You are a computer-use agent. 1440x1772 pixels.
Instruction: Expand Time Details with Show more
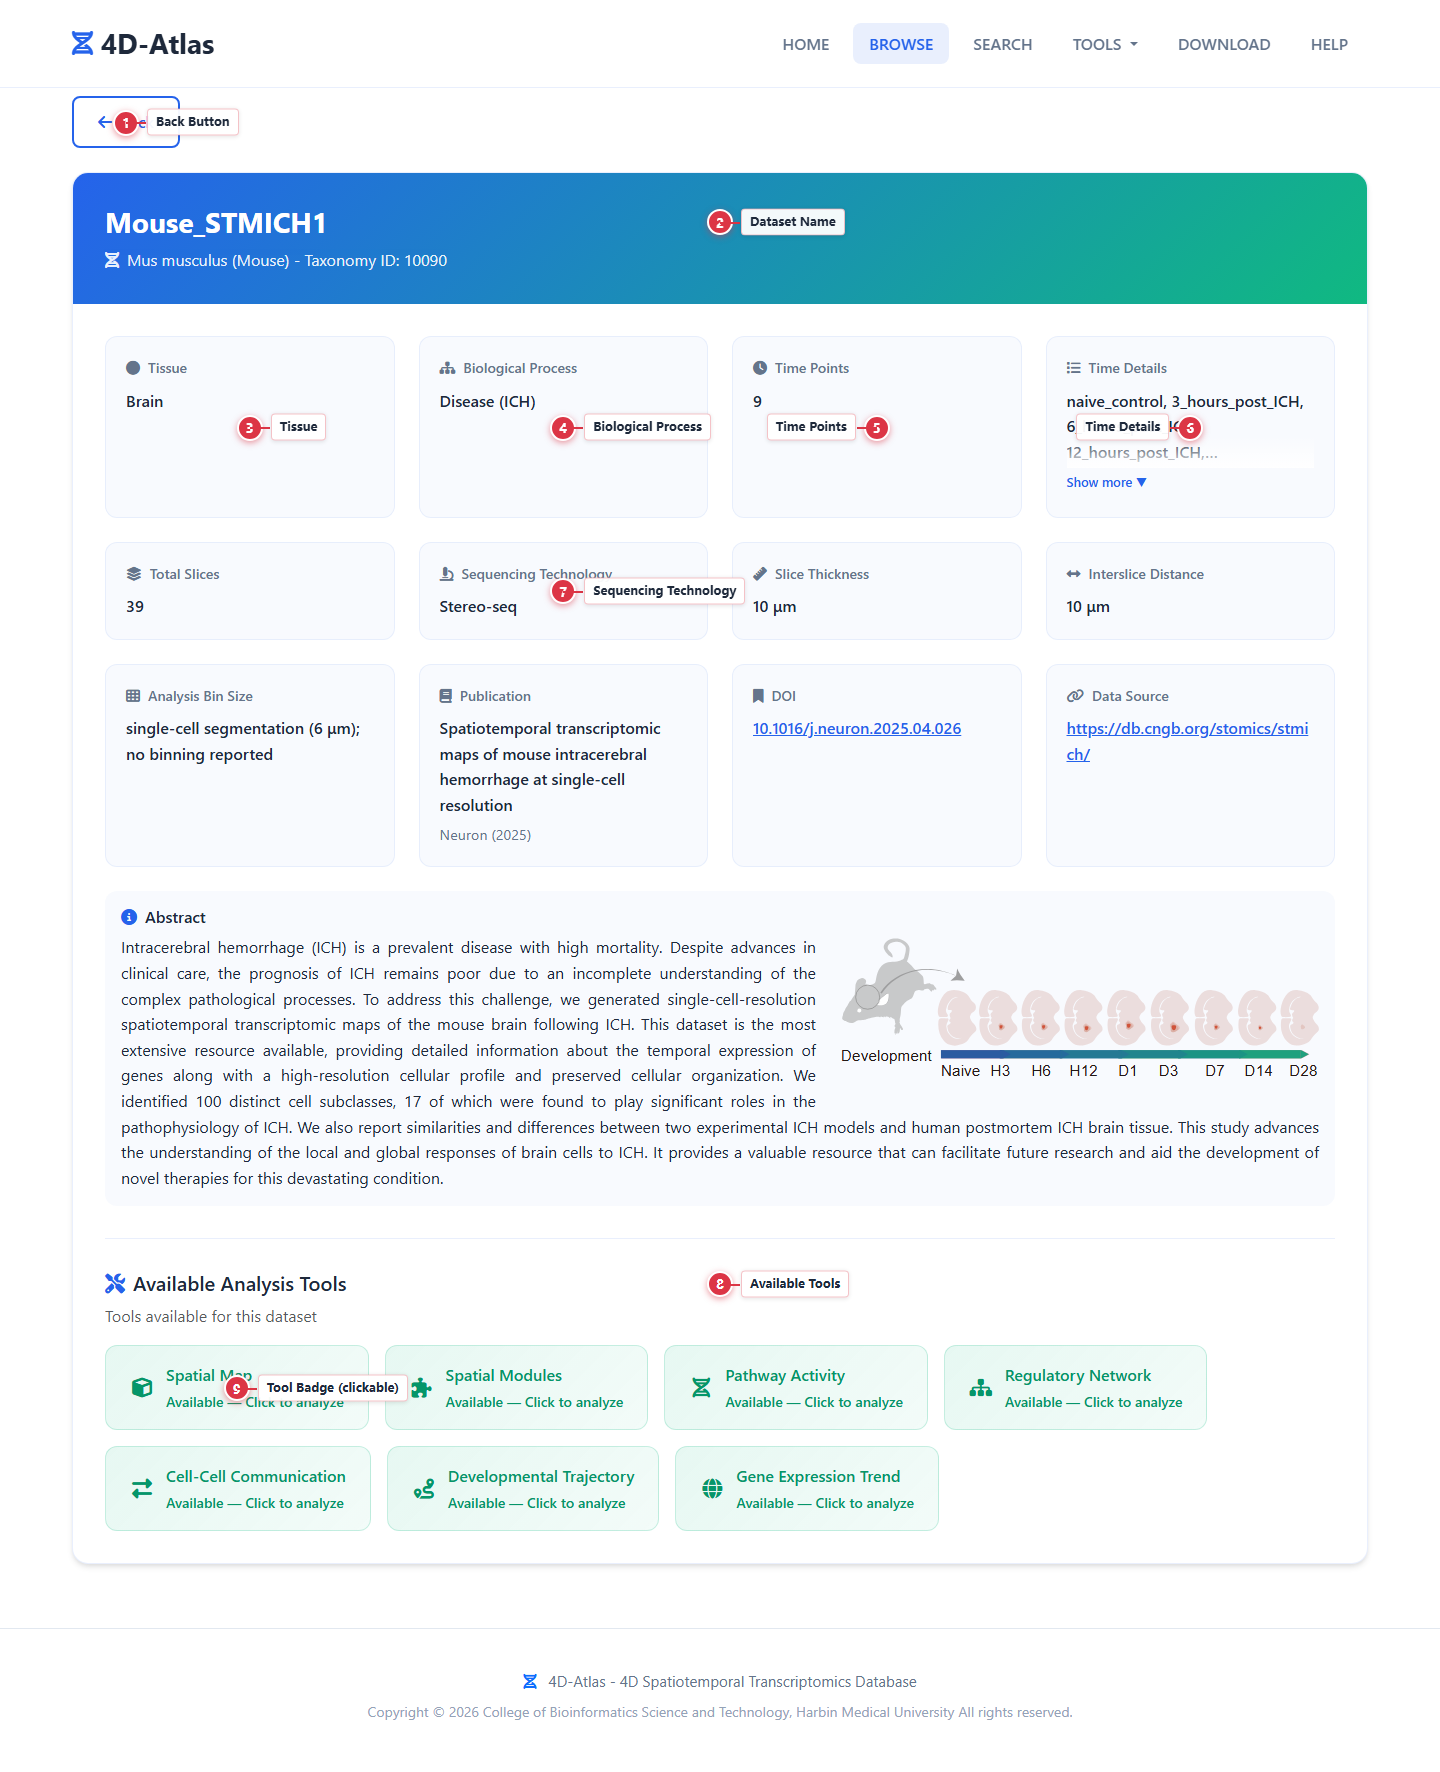[x=1106, y=483]
